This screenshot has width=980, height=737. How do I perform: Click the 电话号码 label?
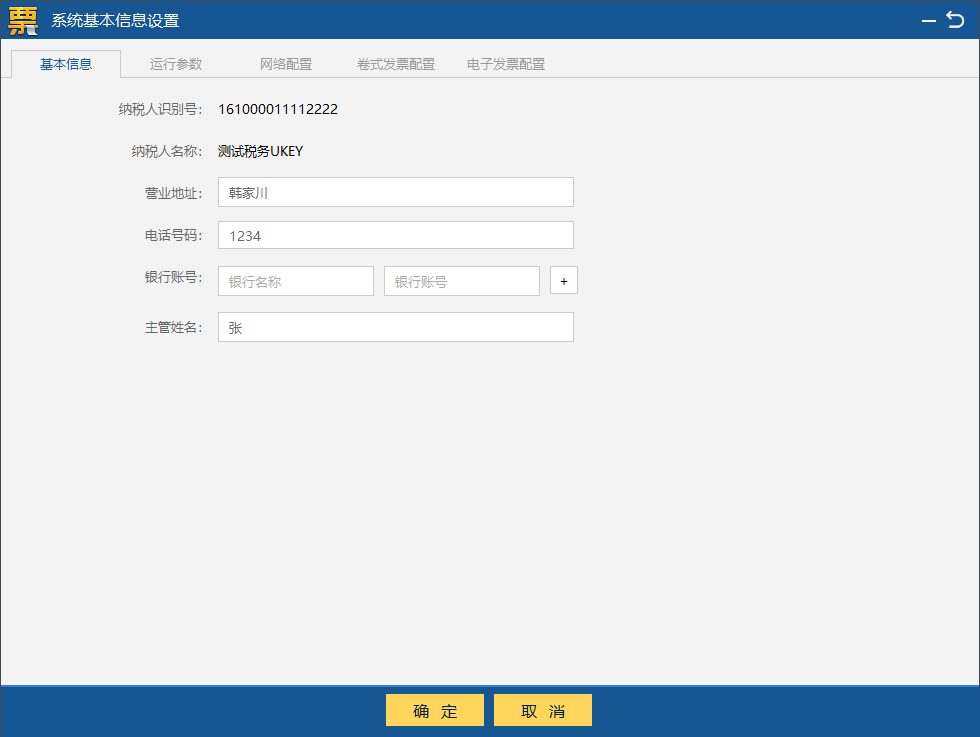point(173,235)
